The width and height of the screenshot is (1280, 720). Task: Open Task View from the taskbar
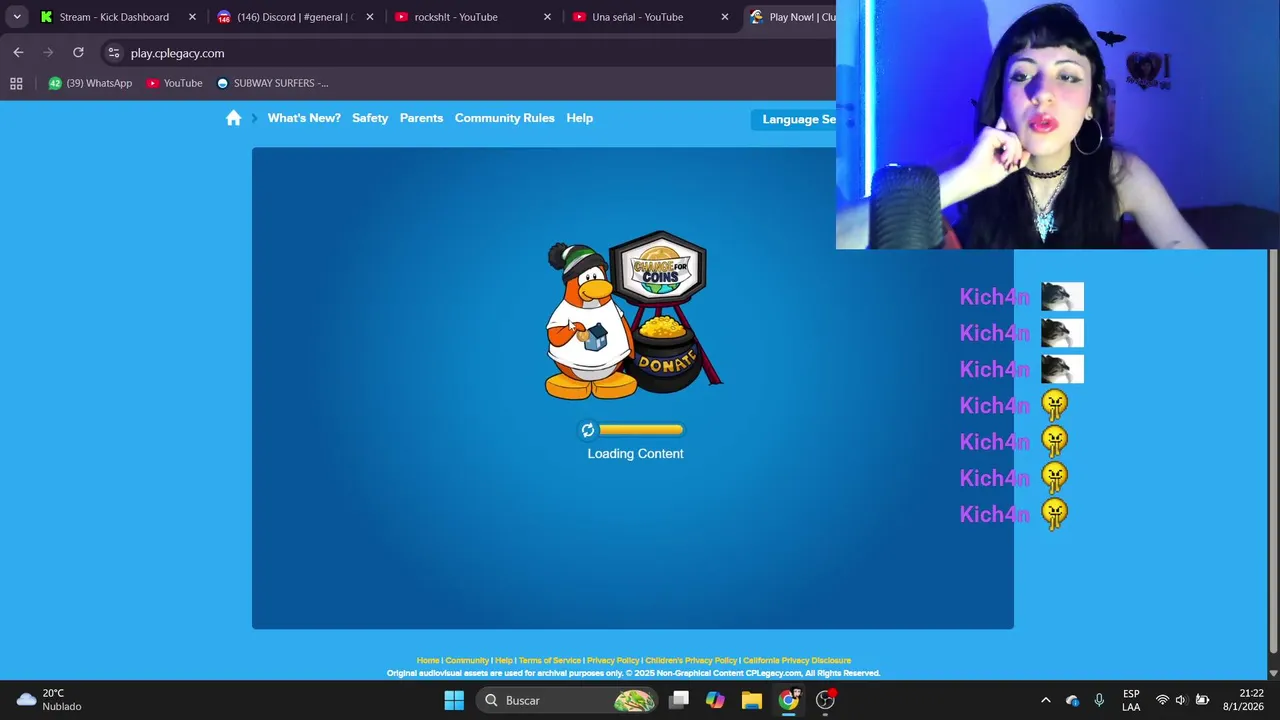click(x=679, y=700)
